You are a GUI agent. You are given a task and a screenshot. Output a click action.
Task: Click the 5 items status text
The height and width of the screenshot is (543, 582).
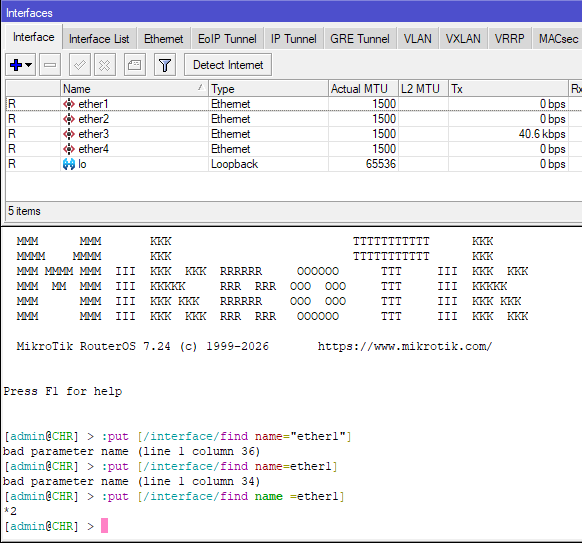tap(24, 211)
